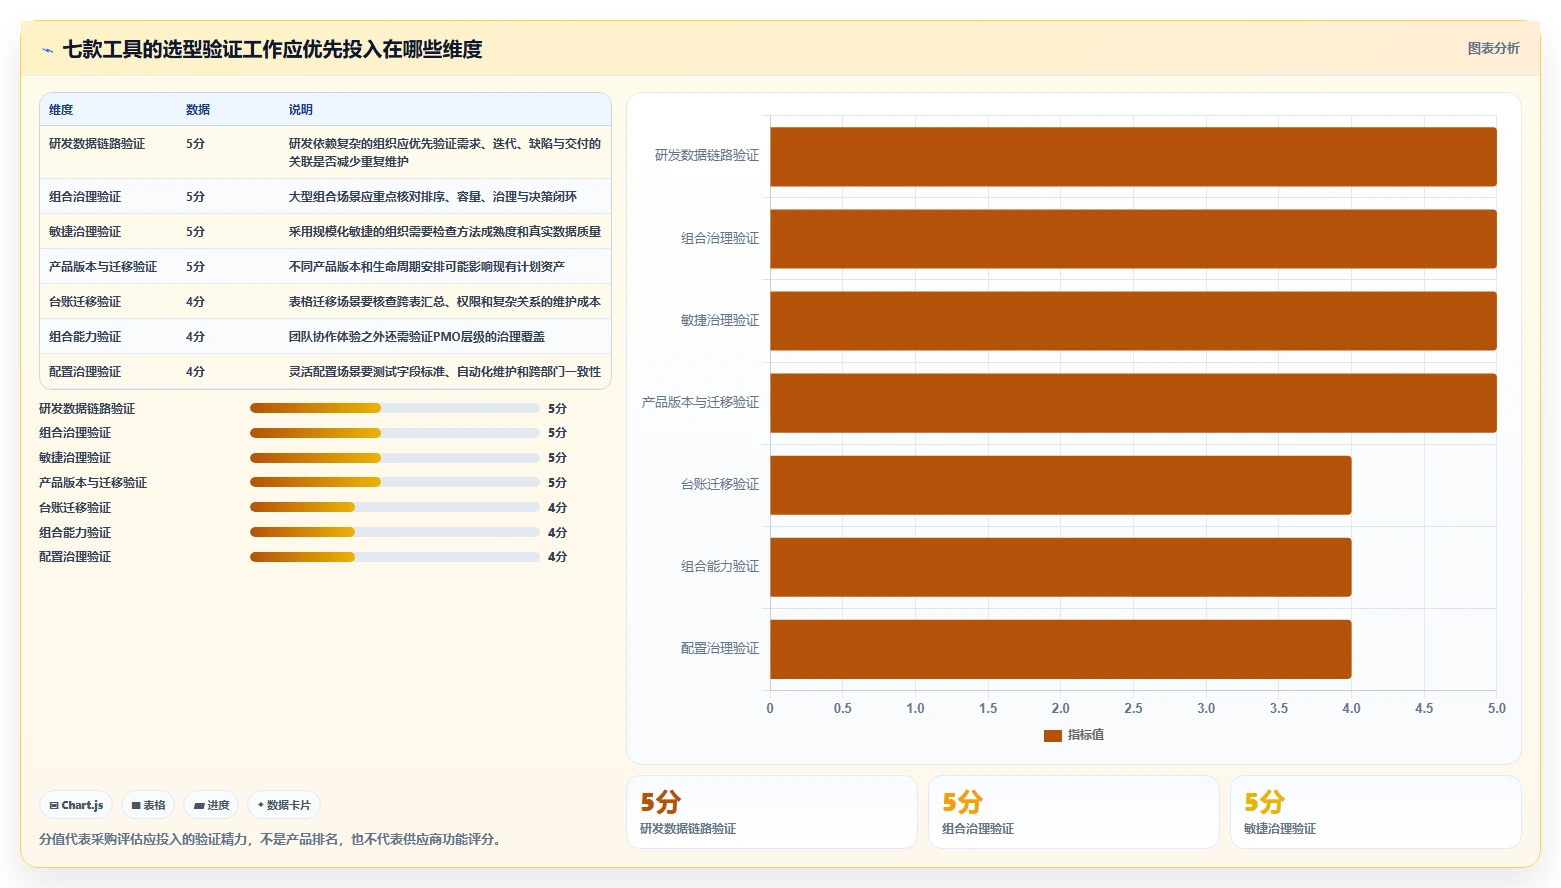The image size is (1561, 888).
Task: Click the 配置治理验证 chart bar
Action: point(1060,649)
